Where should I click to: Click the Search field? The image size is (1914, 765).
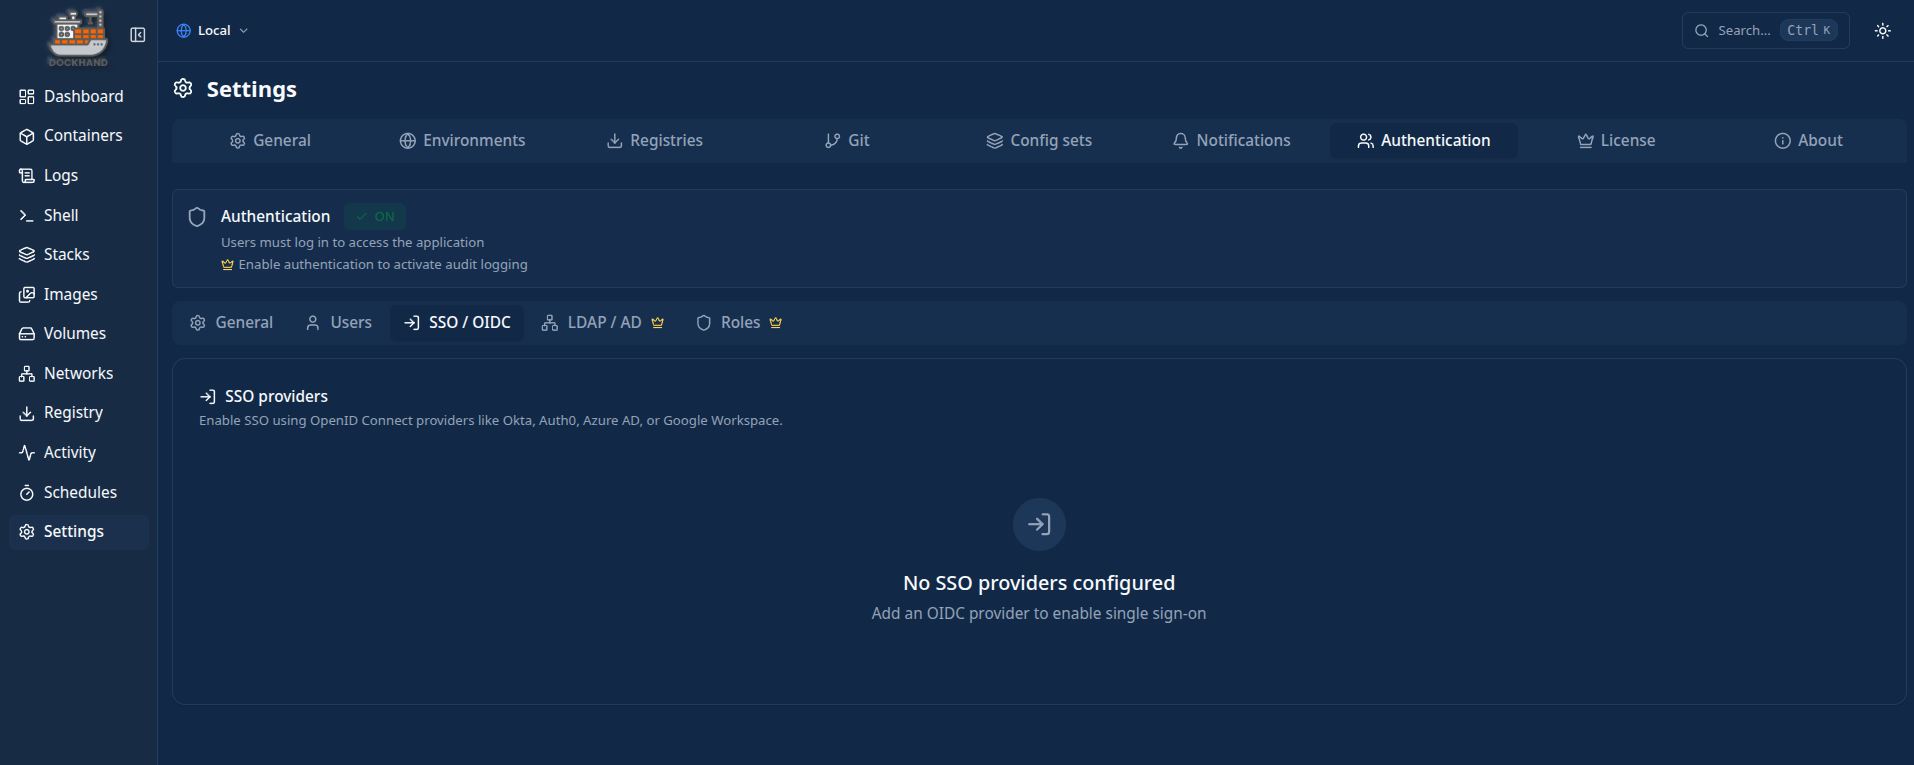1765,31
